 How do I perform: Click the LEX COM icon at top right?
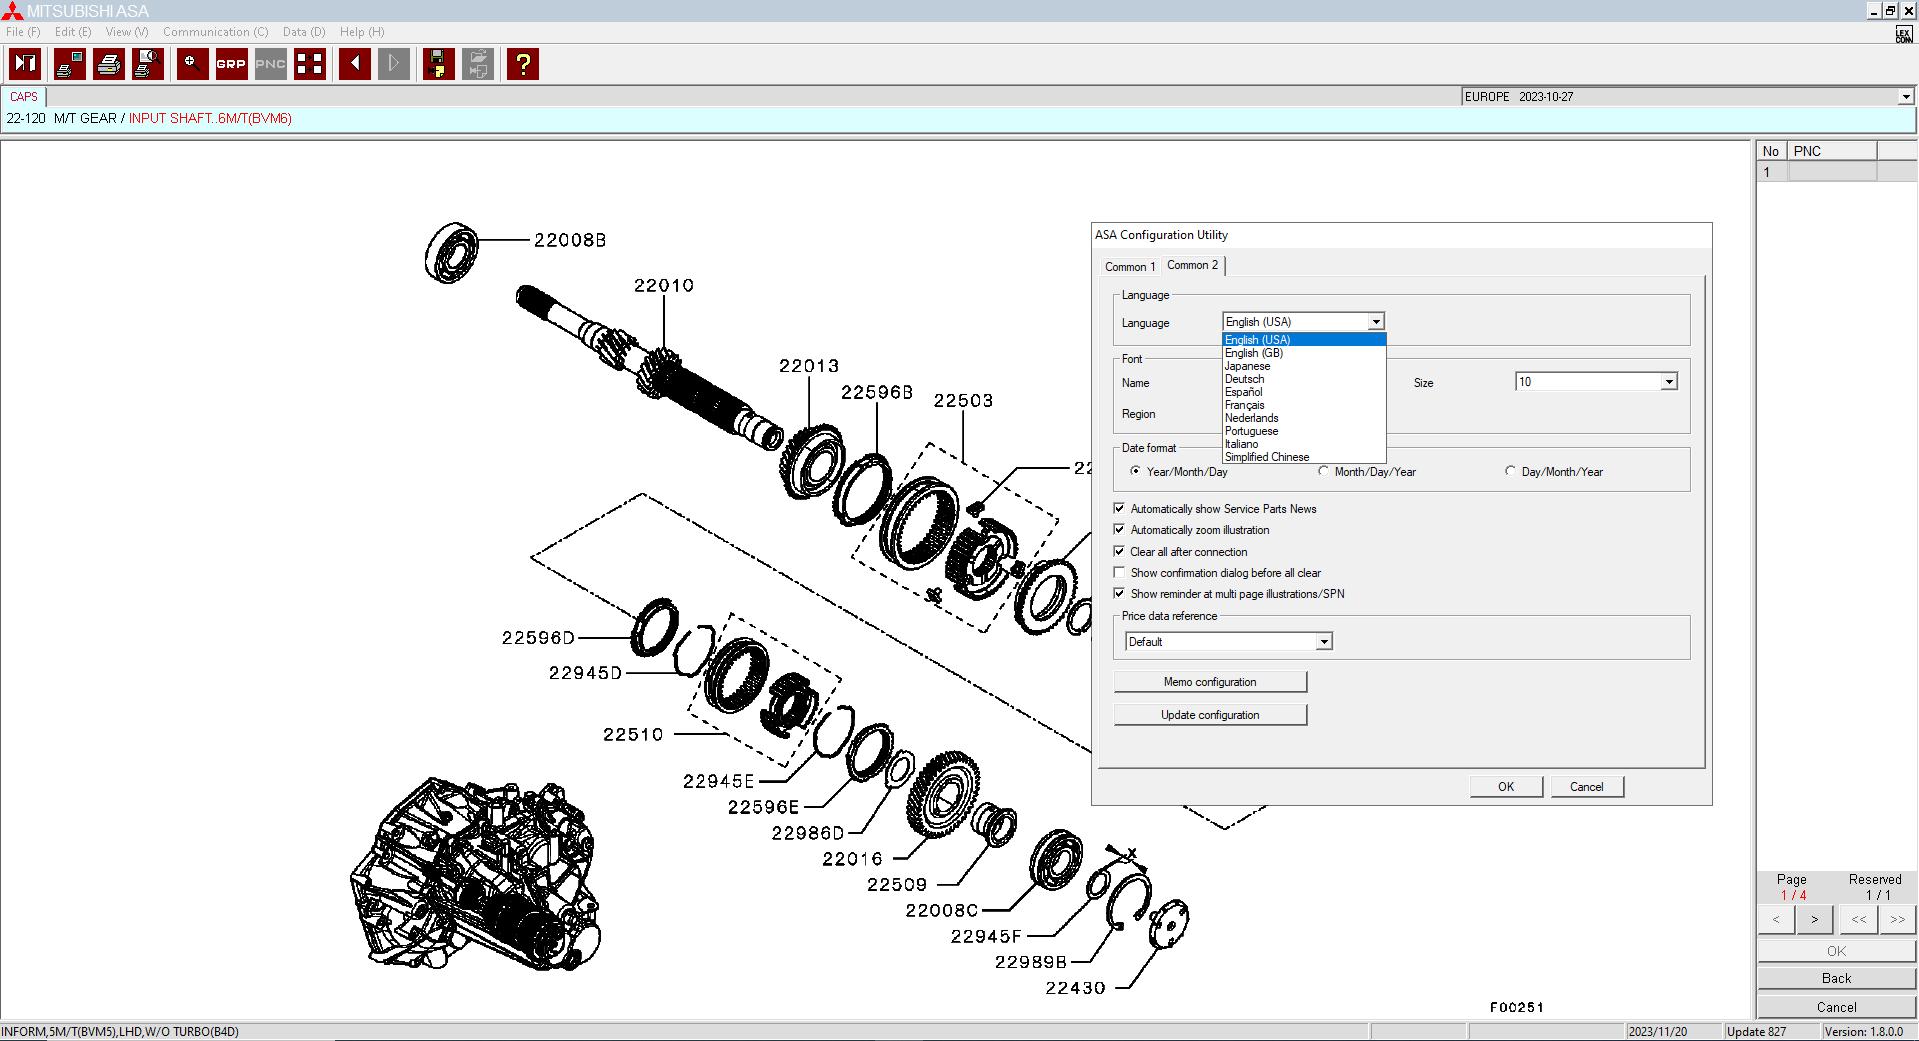(x=1903, y=35)
